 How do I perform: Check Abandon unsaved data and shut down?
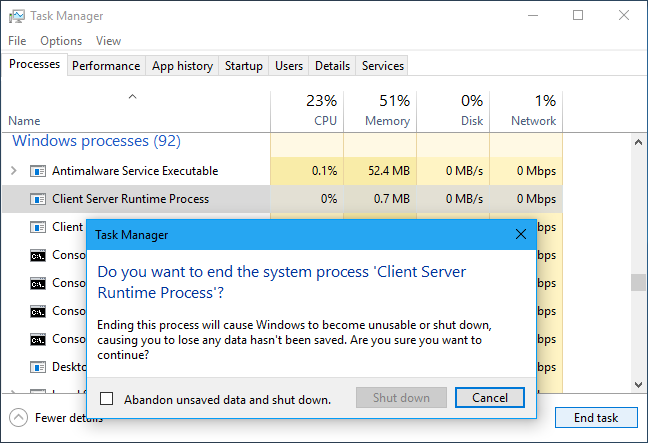point(107,398)
